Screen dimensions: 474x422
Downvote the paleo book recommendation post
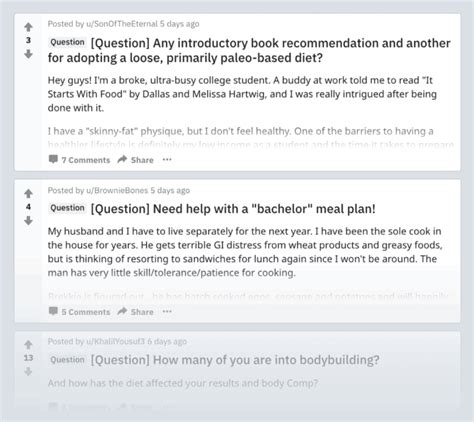pos(28,54)
